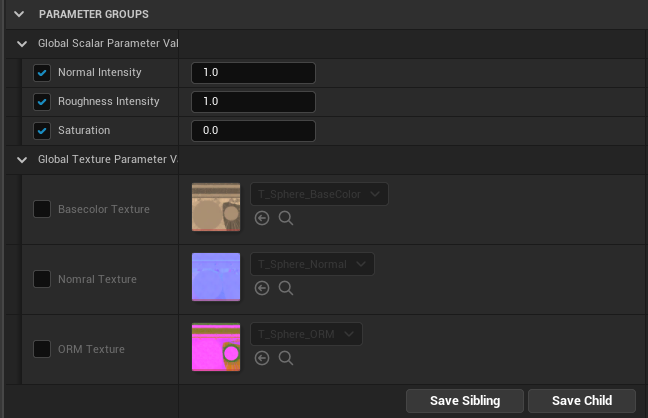The height and width of the screenshot is (418, 648).
Task: Uncheck the Saturation override checkbox
Action: [42, 131]
